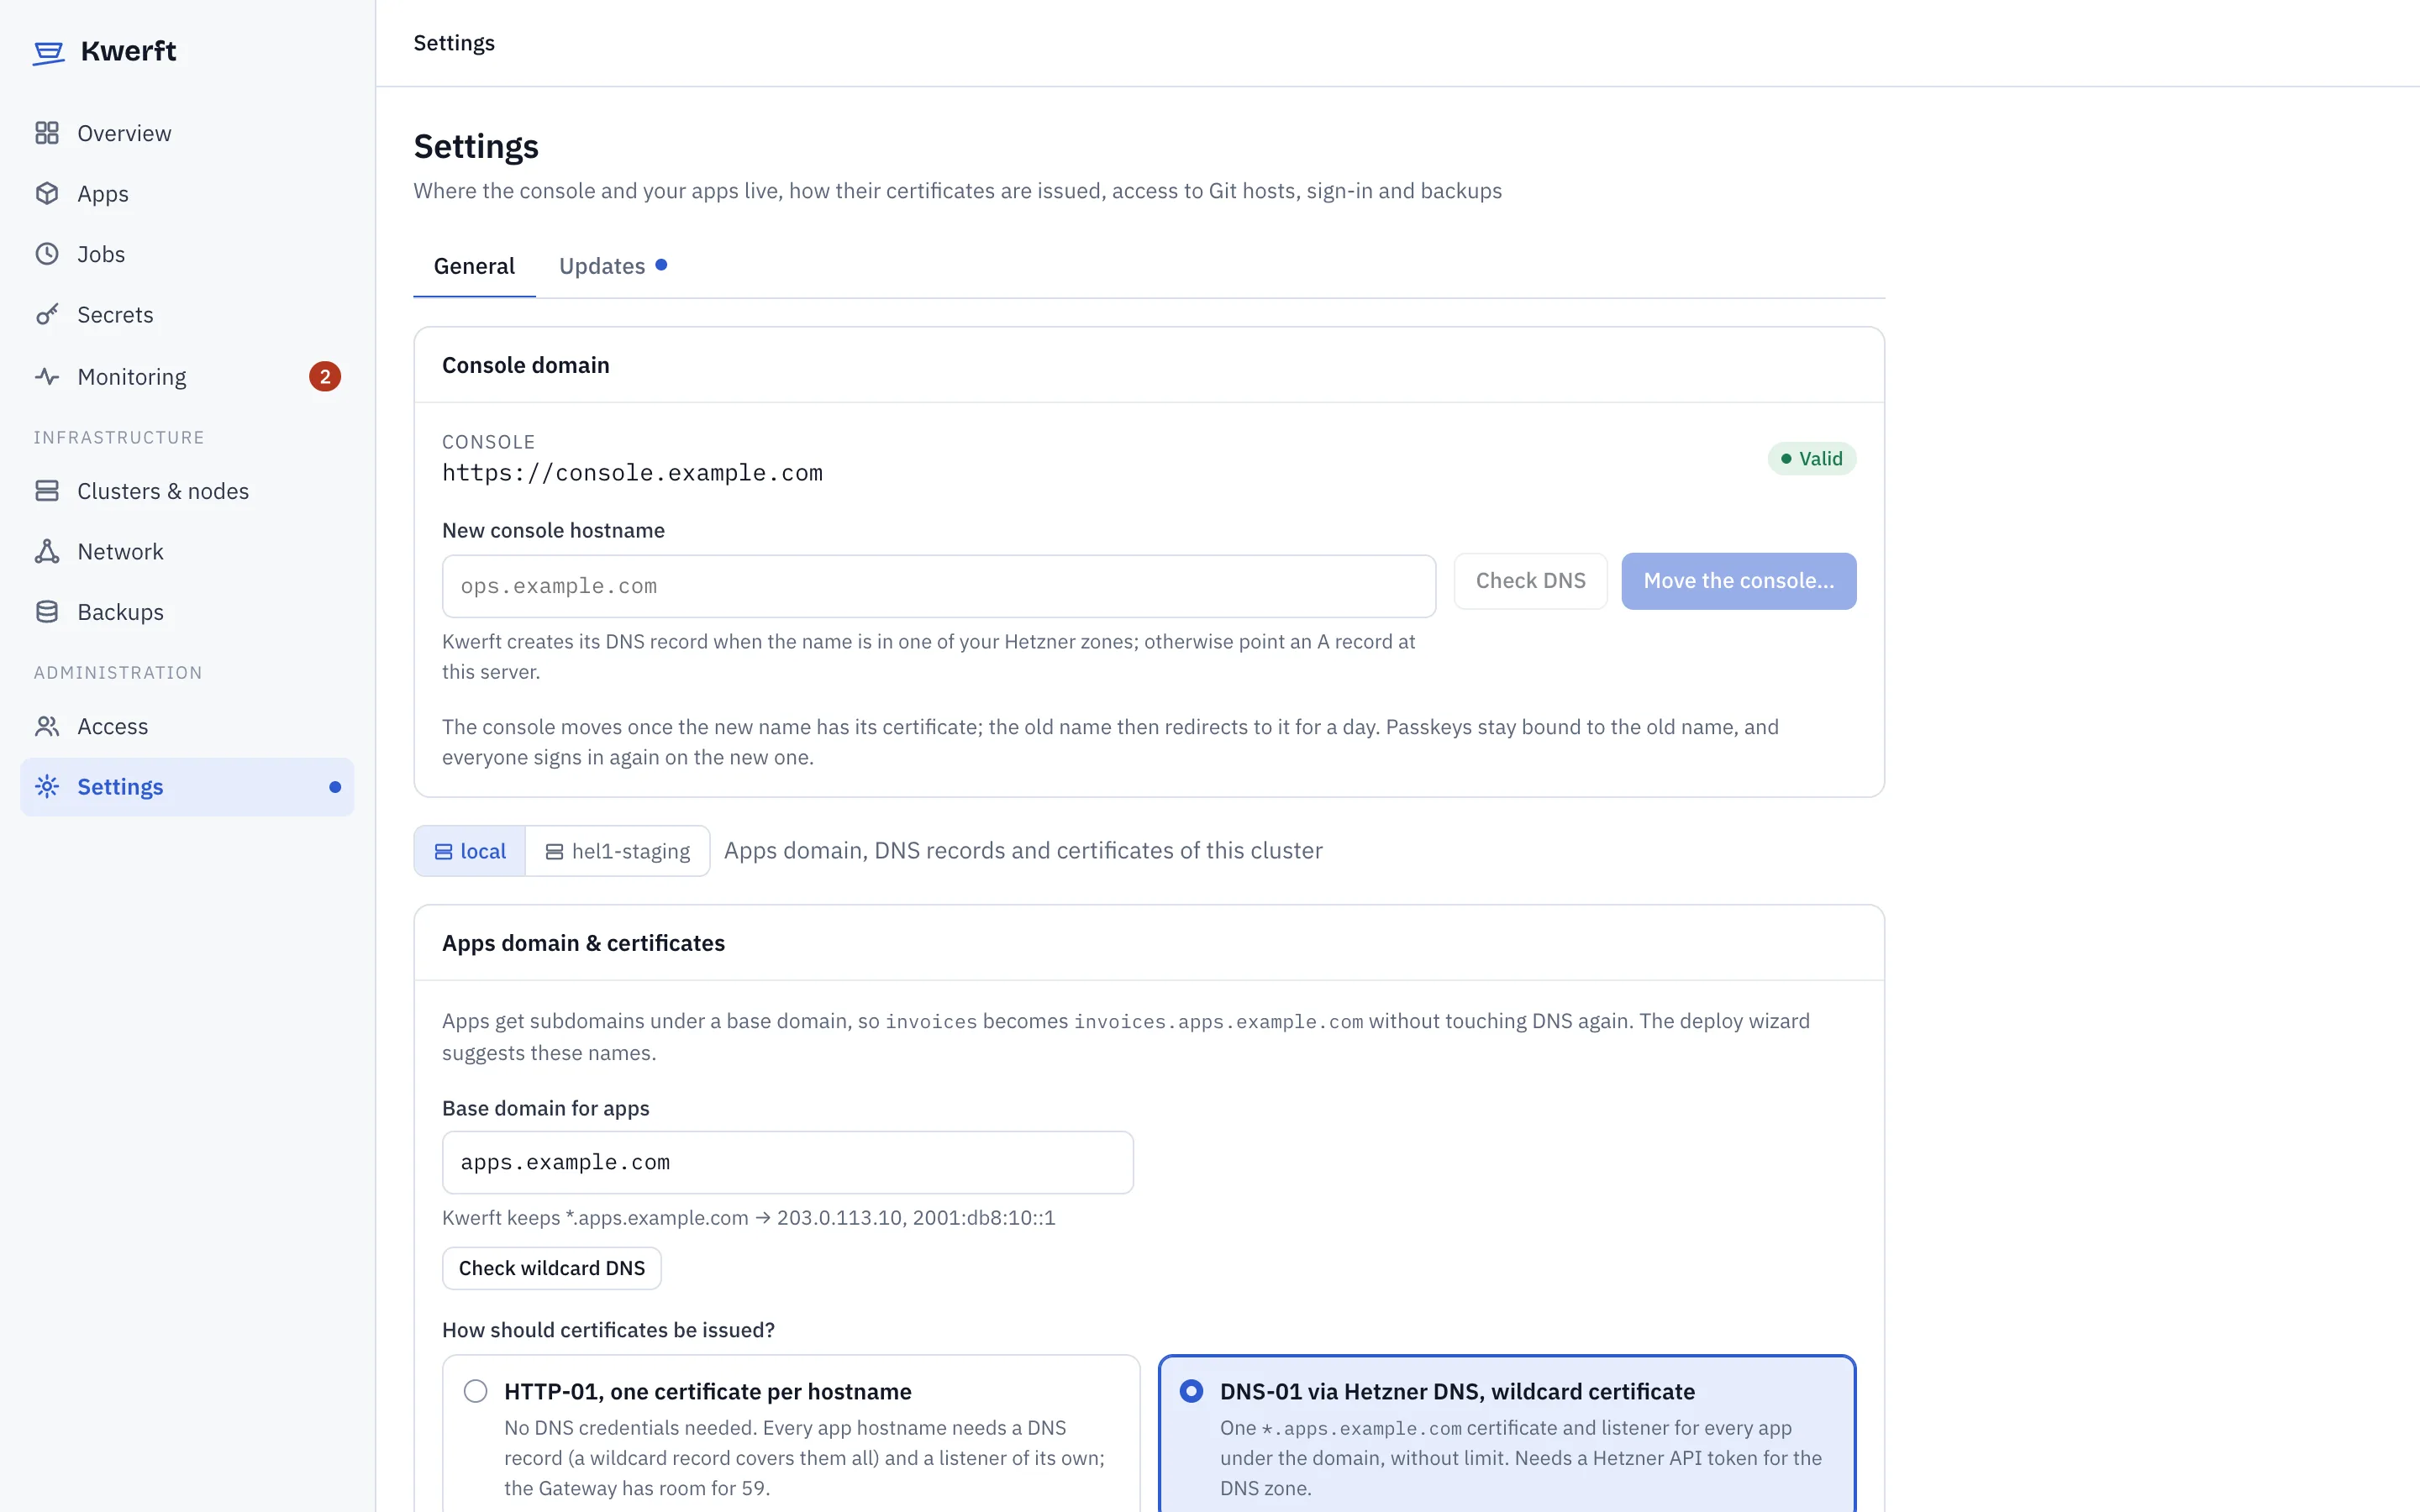This screenshot has width=2420, height=1512.
Task: Select DNS-01 via Hetzner DNS radio
Action: (x=1191, y=1391)
